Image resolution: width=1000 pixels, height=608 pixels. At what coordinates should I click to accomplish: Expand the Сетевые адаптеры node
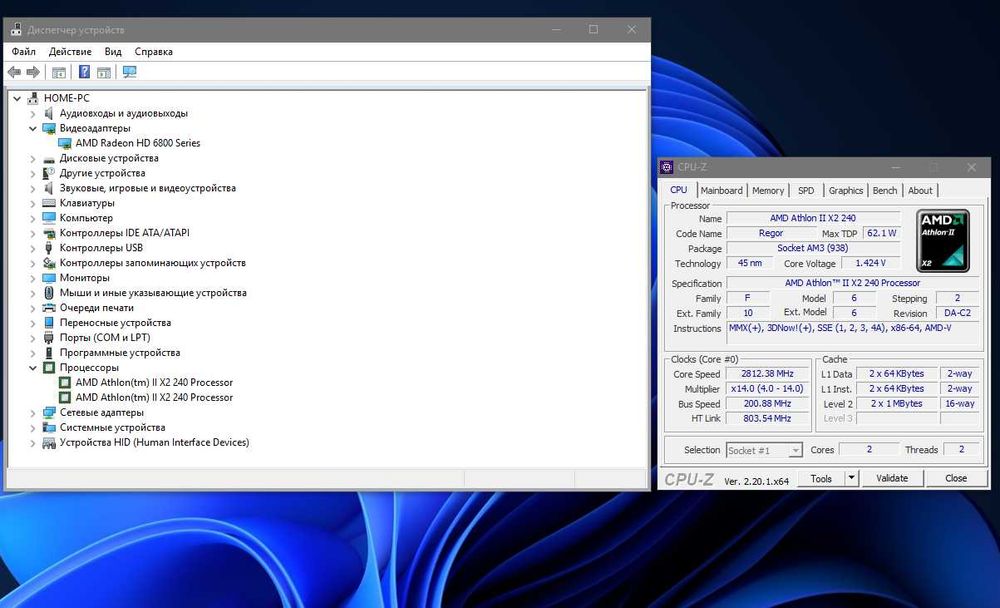(x=33, y=413)
